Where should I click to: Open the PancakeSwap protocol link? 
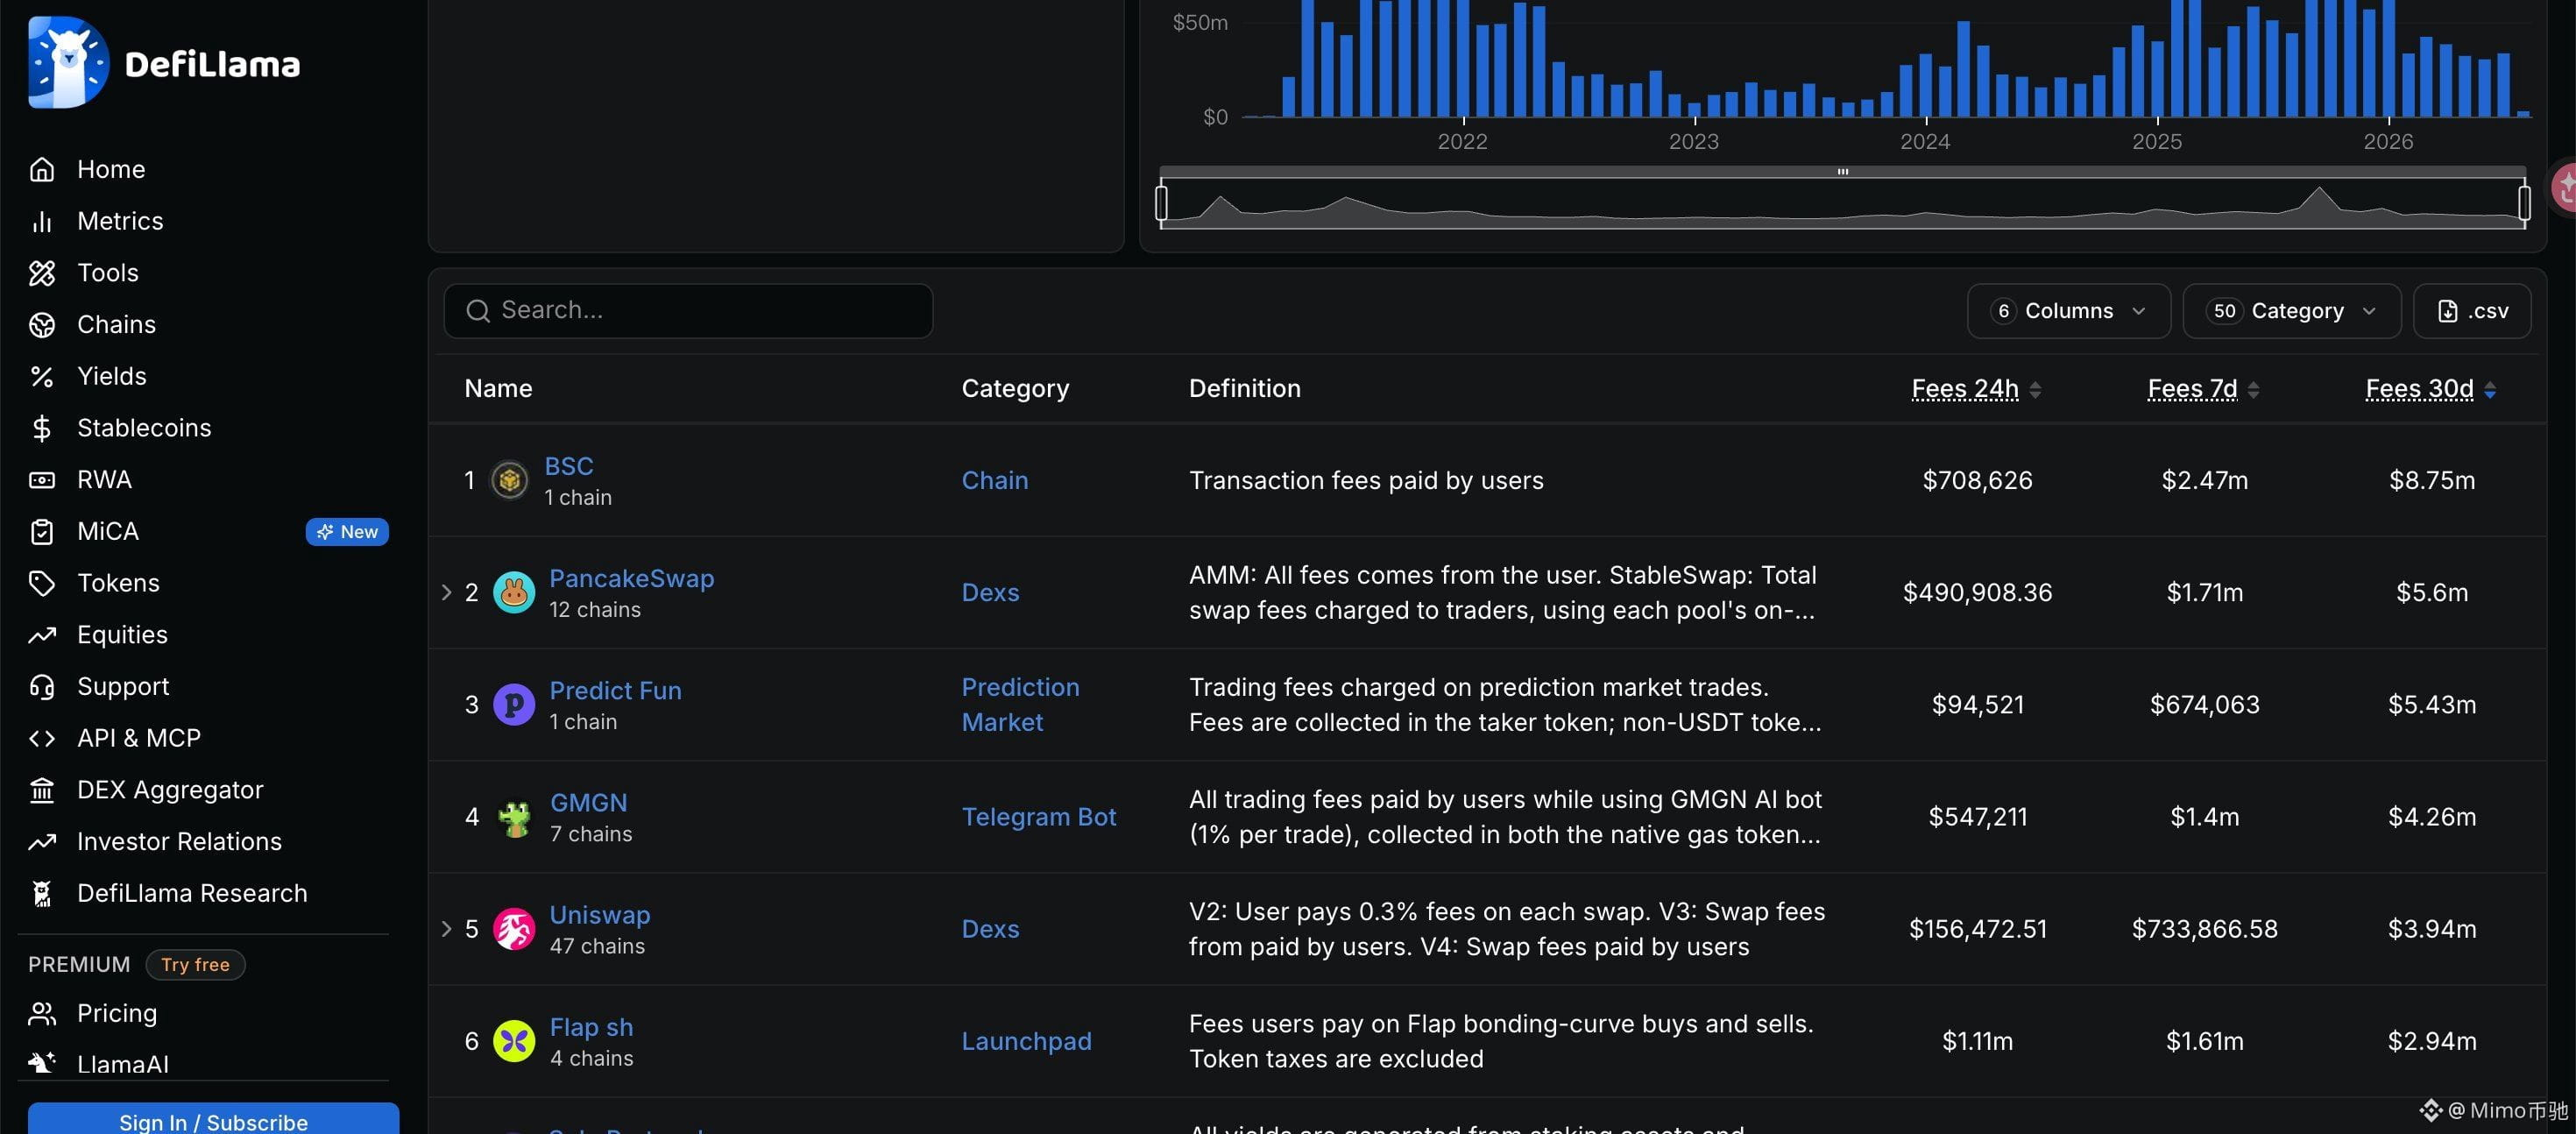point(631,579)
